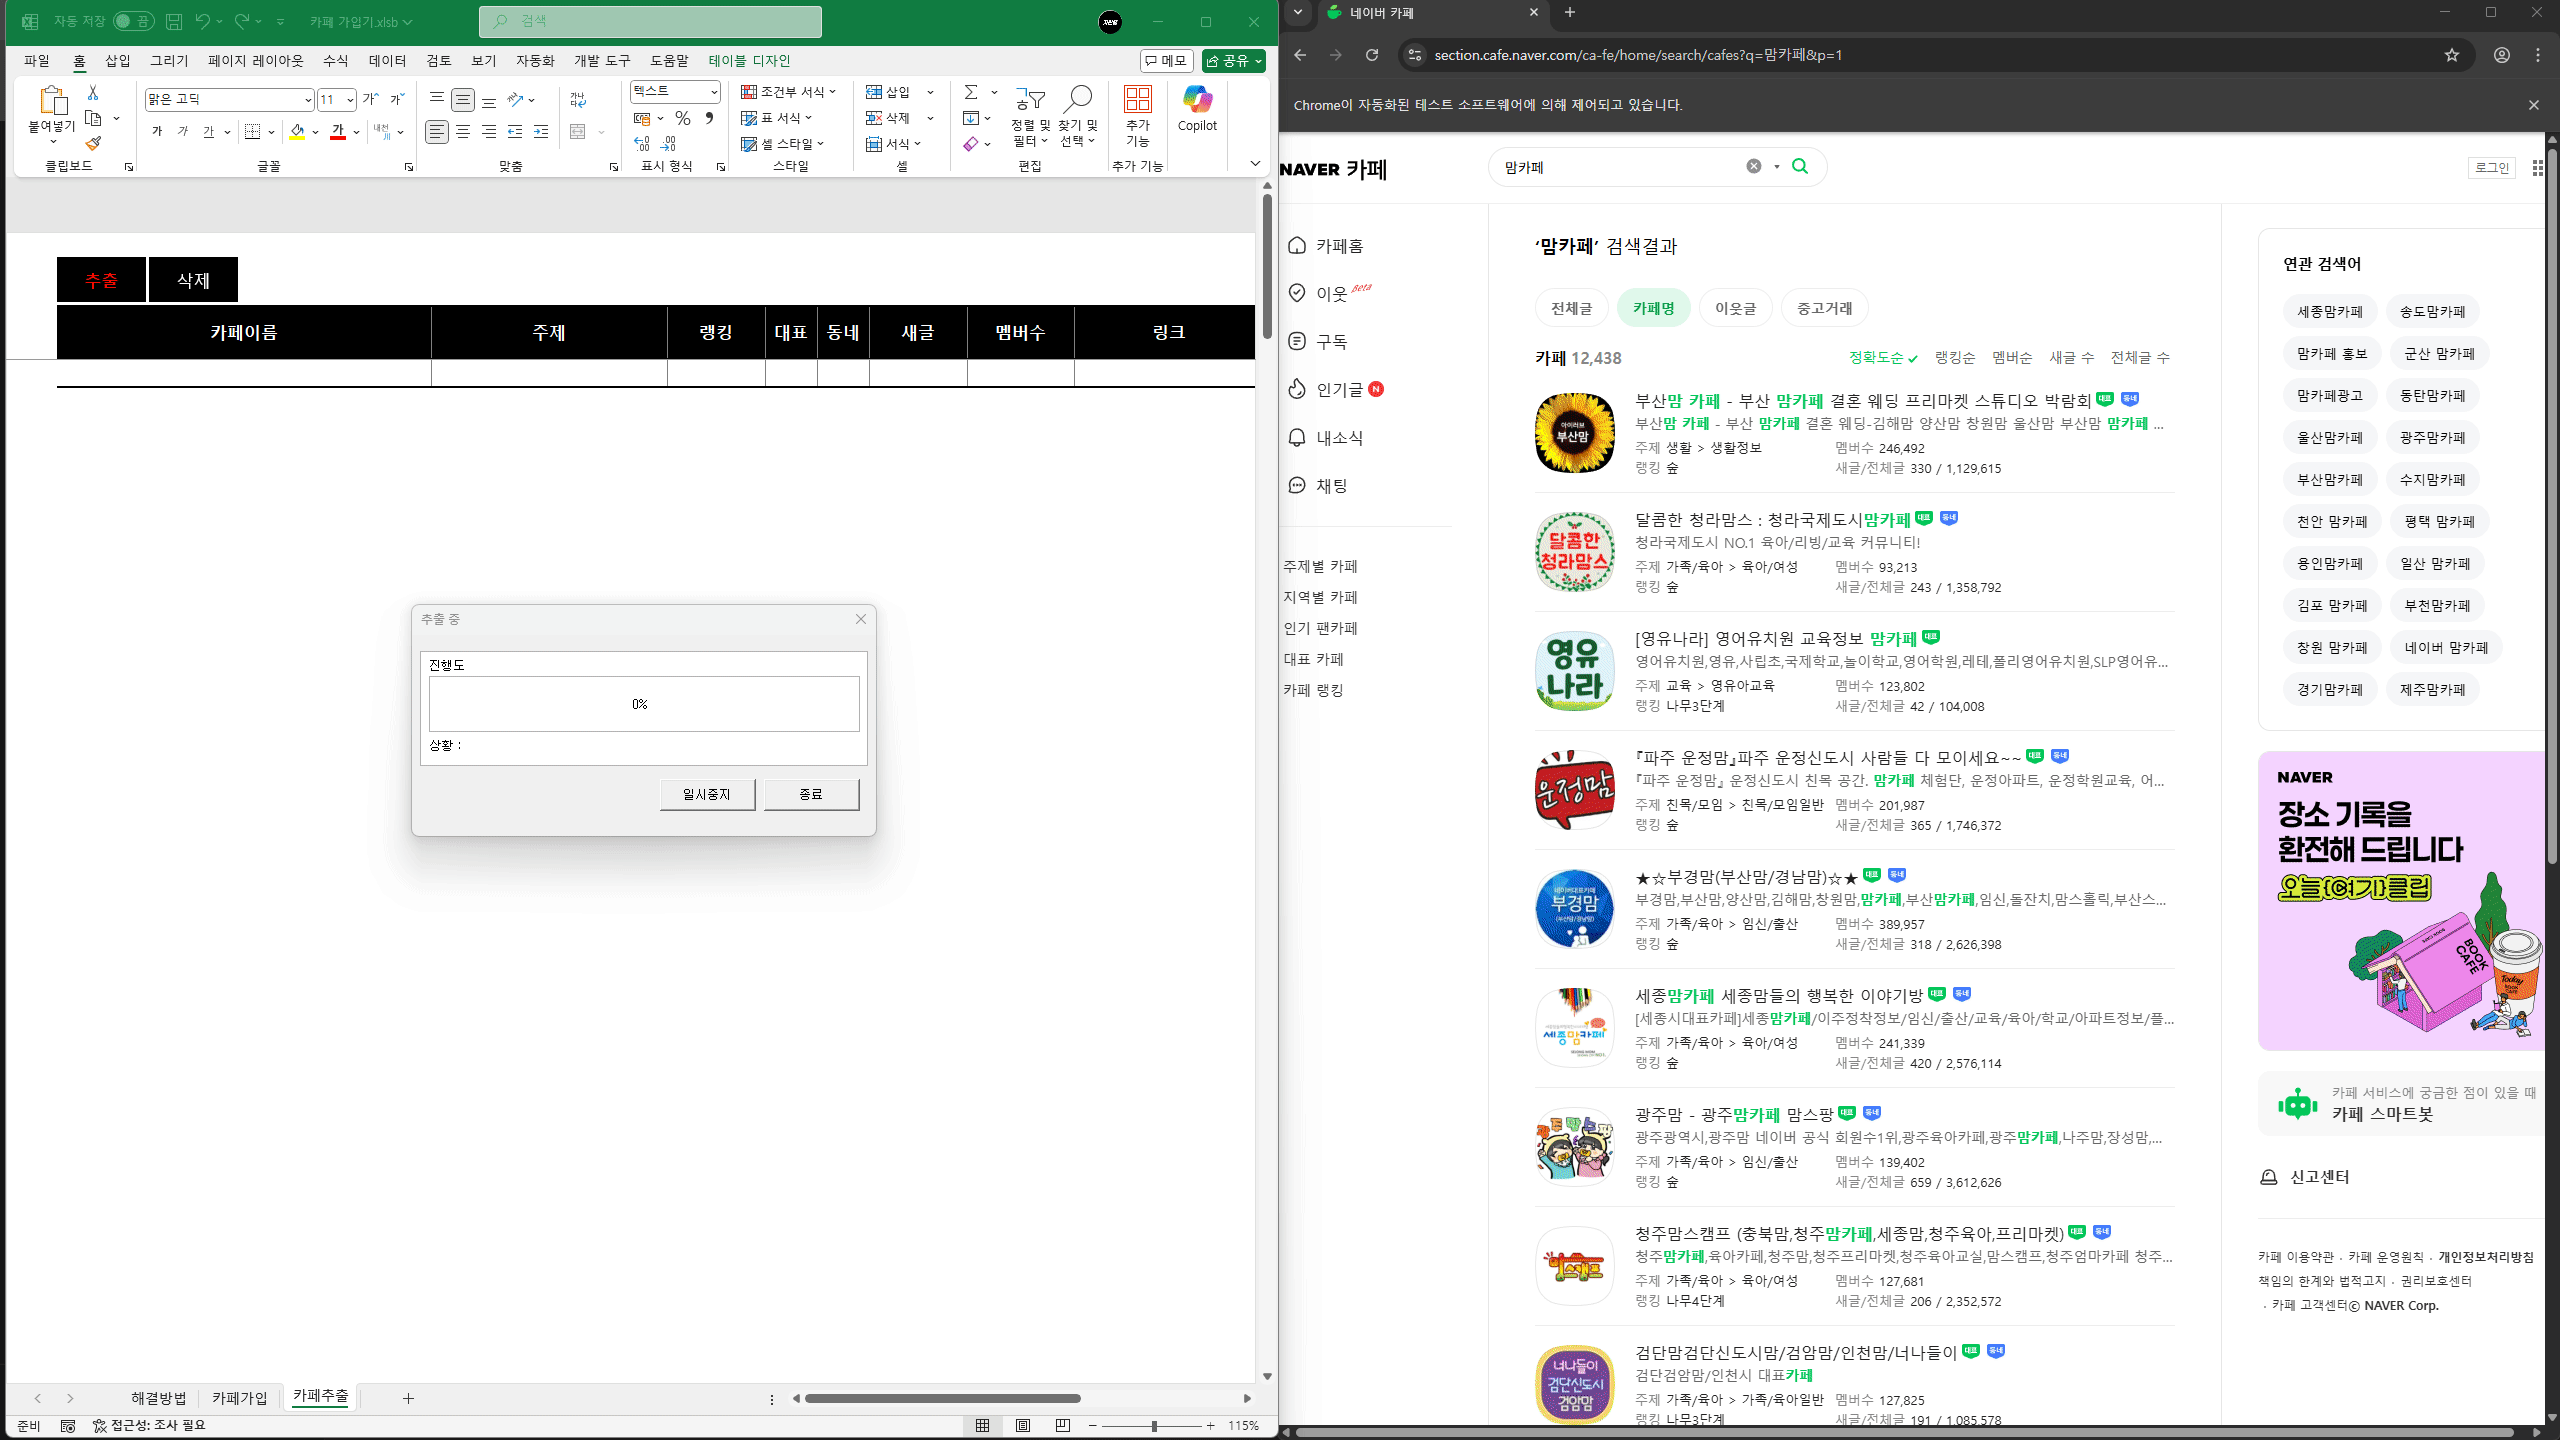Screen dimensions: 2560x1440
Task: Switch to the 카페가입 sheet tab
Action: (x=239, y=1397)
